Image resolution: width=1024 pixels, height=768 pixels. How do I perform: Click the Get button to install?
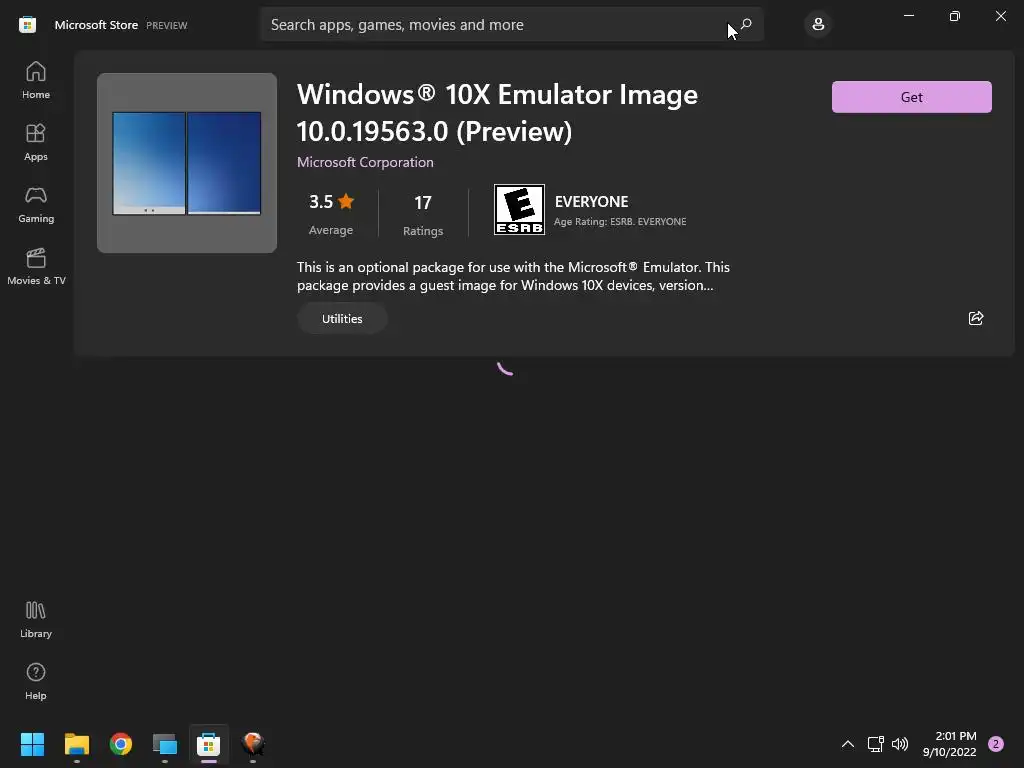coord(912,97)
